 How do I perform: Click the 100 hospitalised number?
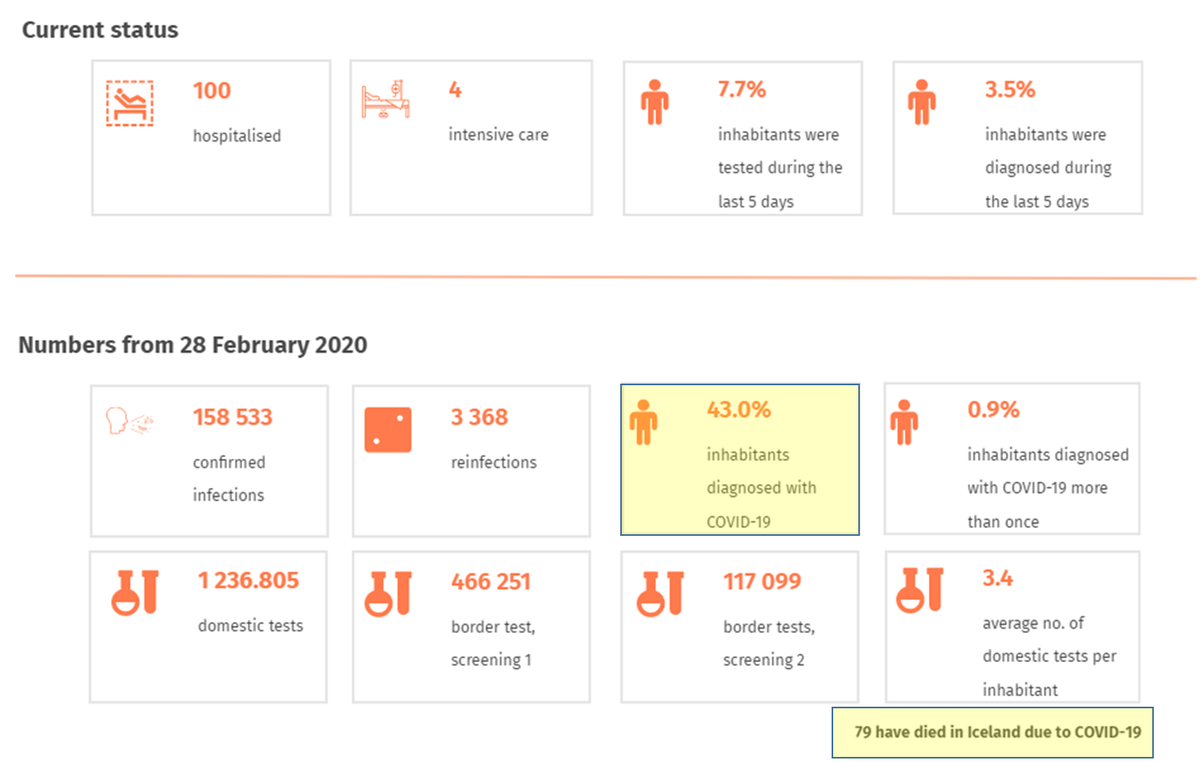(x=211, y=91)
